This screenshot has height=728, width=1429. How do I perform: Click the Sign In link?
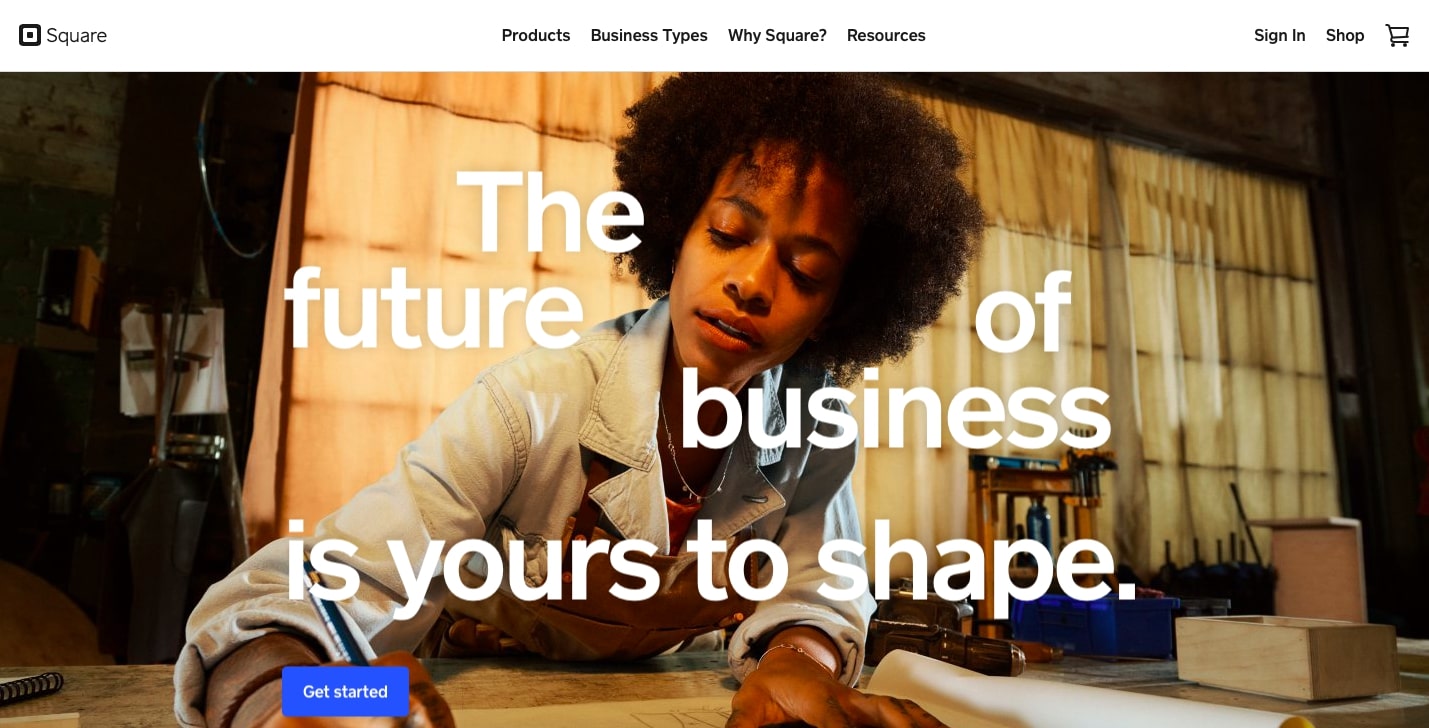pyautogui.click(x=1279, y=36)
